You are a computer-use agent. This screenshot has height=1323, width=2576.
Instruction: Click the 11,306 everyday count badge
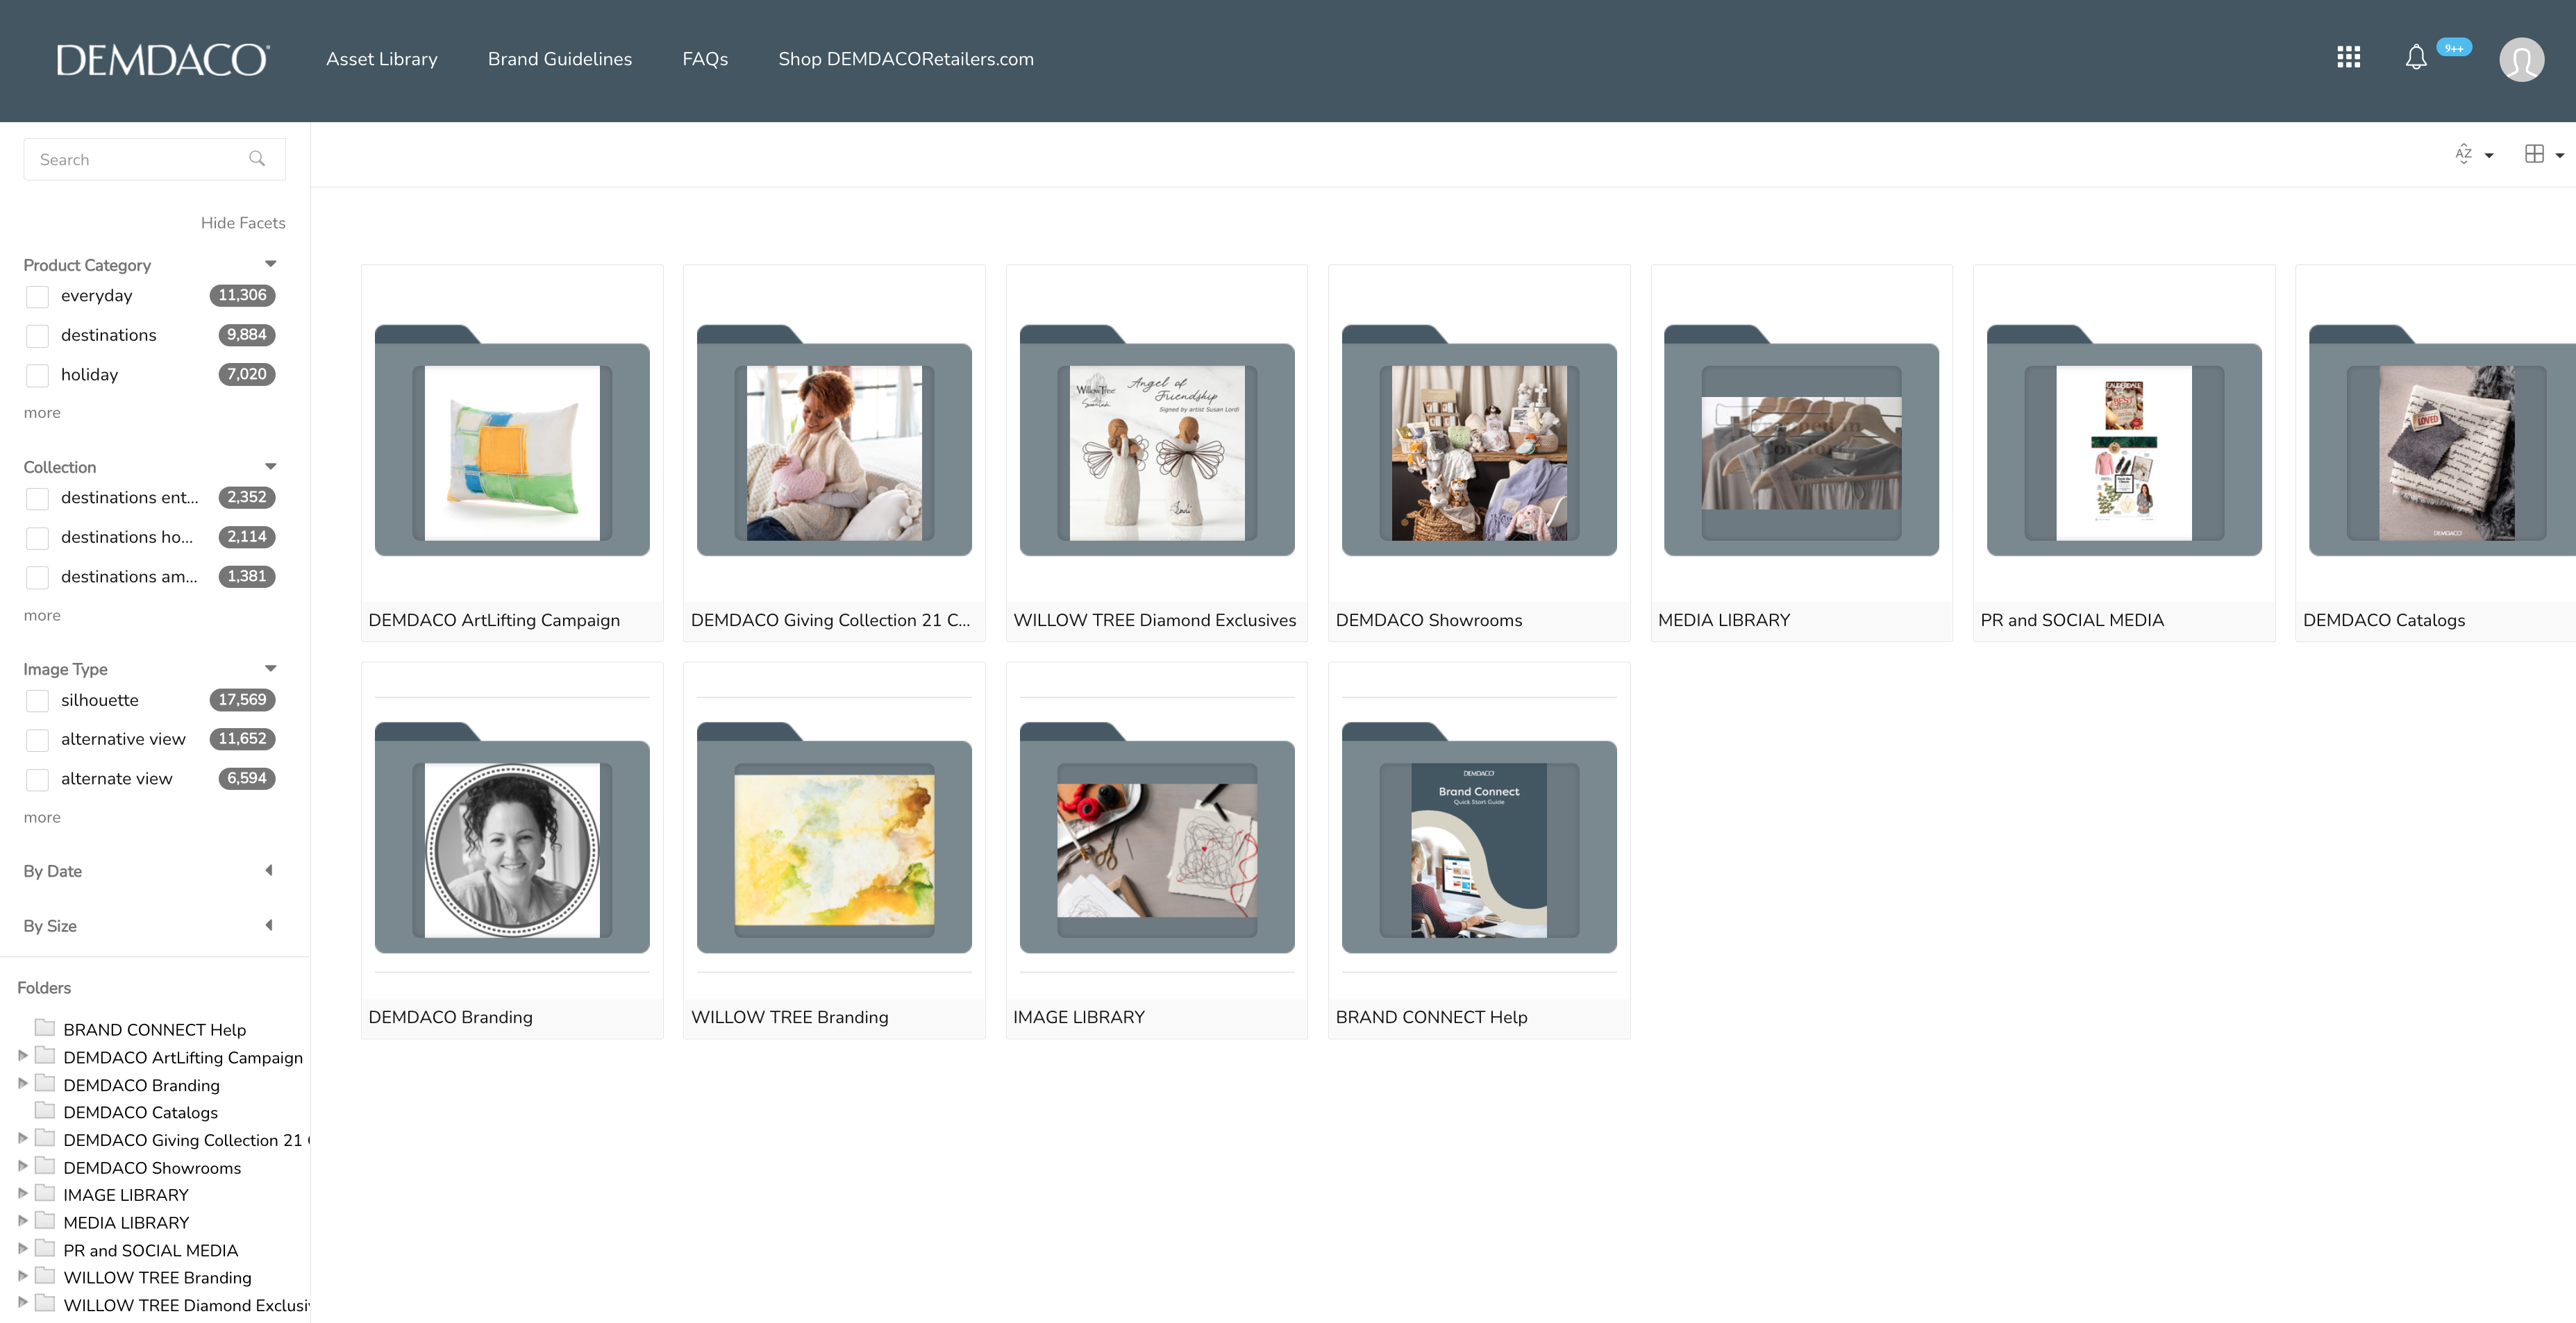(x=242, y=295)
